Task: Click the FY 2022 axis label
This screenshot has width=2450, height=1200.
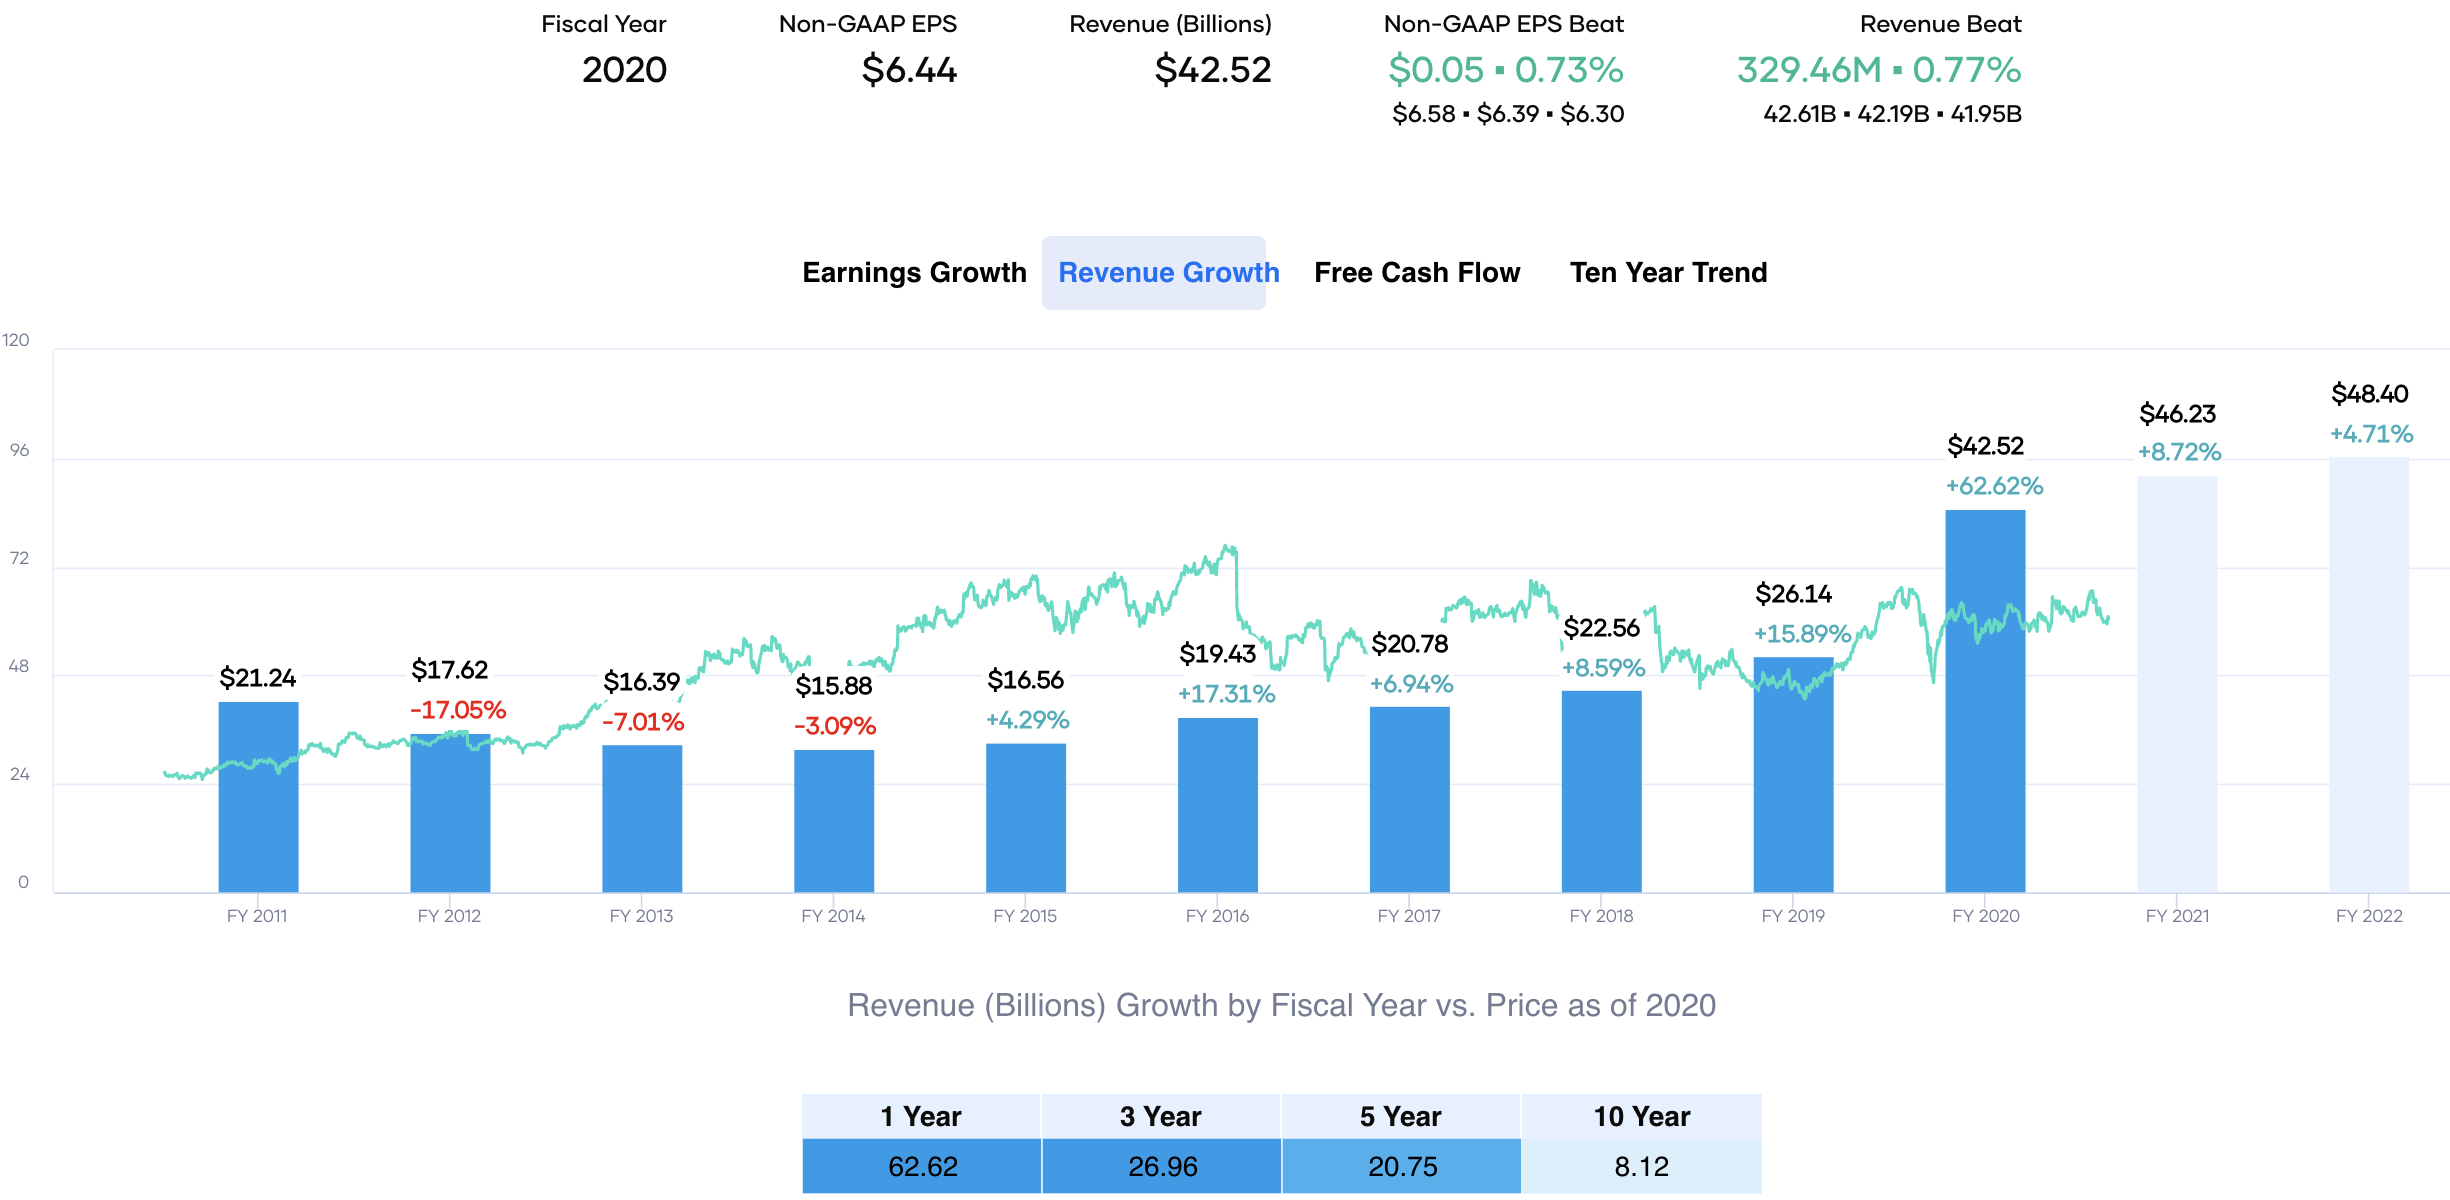Action: (2369, 916)
